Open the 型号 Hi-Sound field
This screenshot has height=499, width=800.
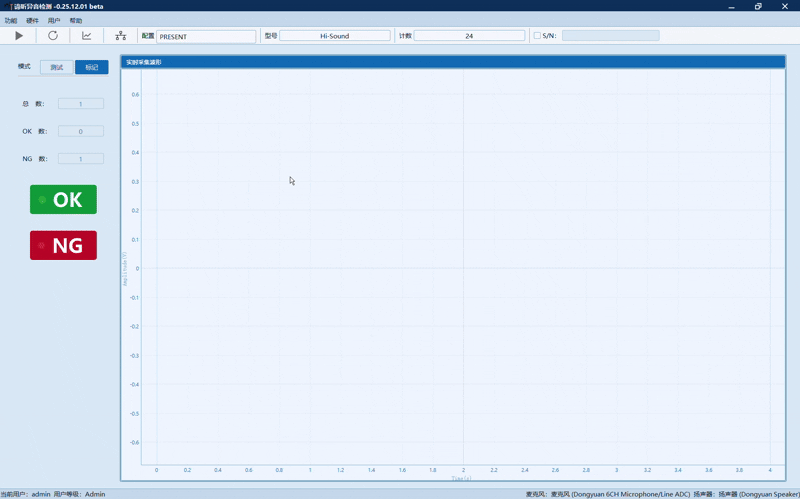pyautogui.click(x=335, y=36)
